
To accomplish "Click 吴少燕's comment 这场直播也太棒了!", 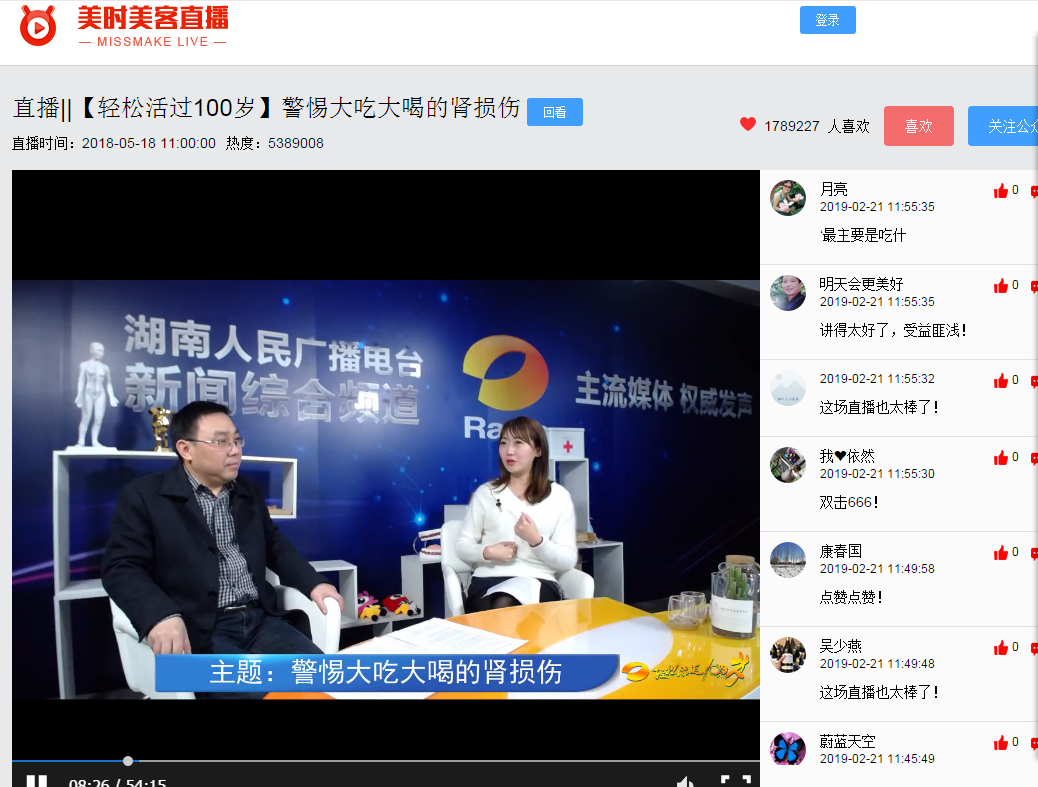I will pyautogui.click(x=879, y=692).
